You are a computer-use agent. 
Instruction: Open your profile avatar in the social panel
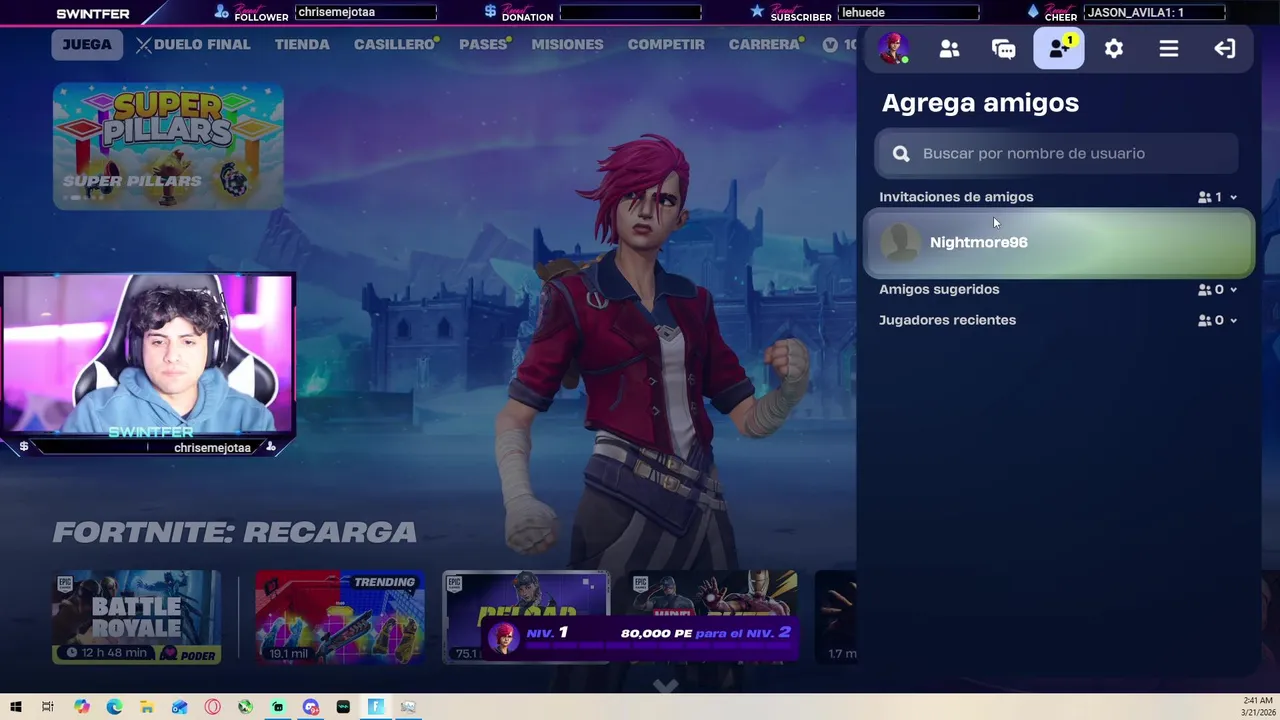pos(893,48)
